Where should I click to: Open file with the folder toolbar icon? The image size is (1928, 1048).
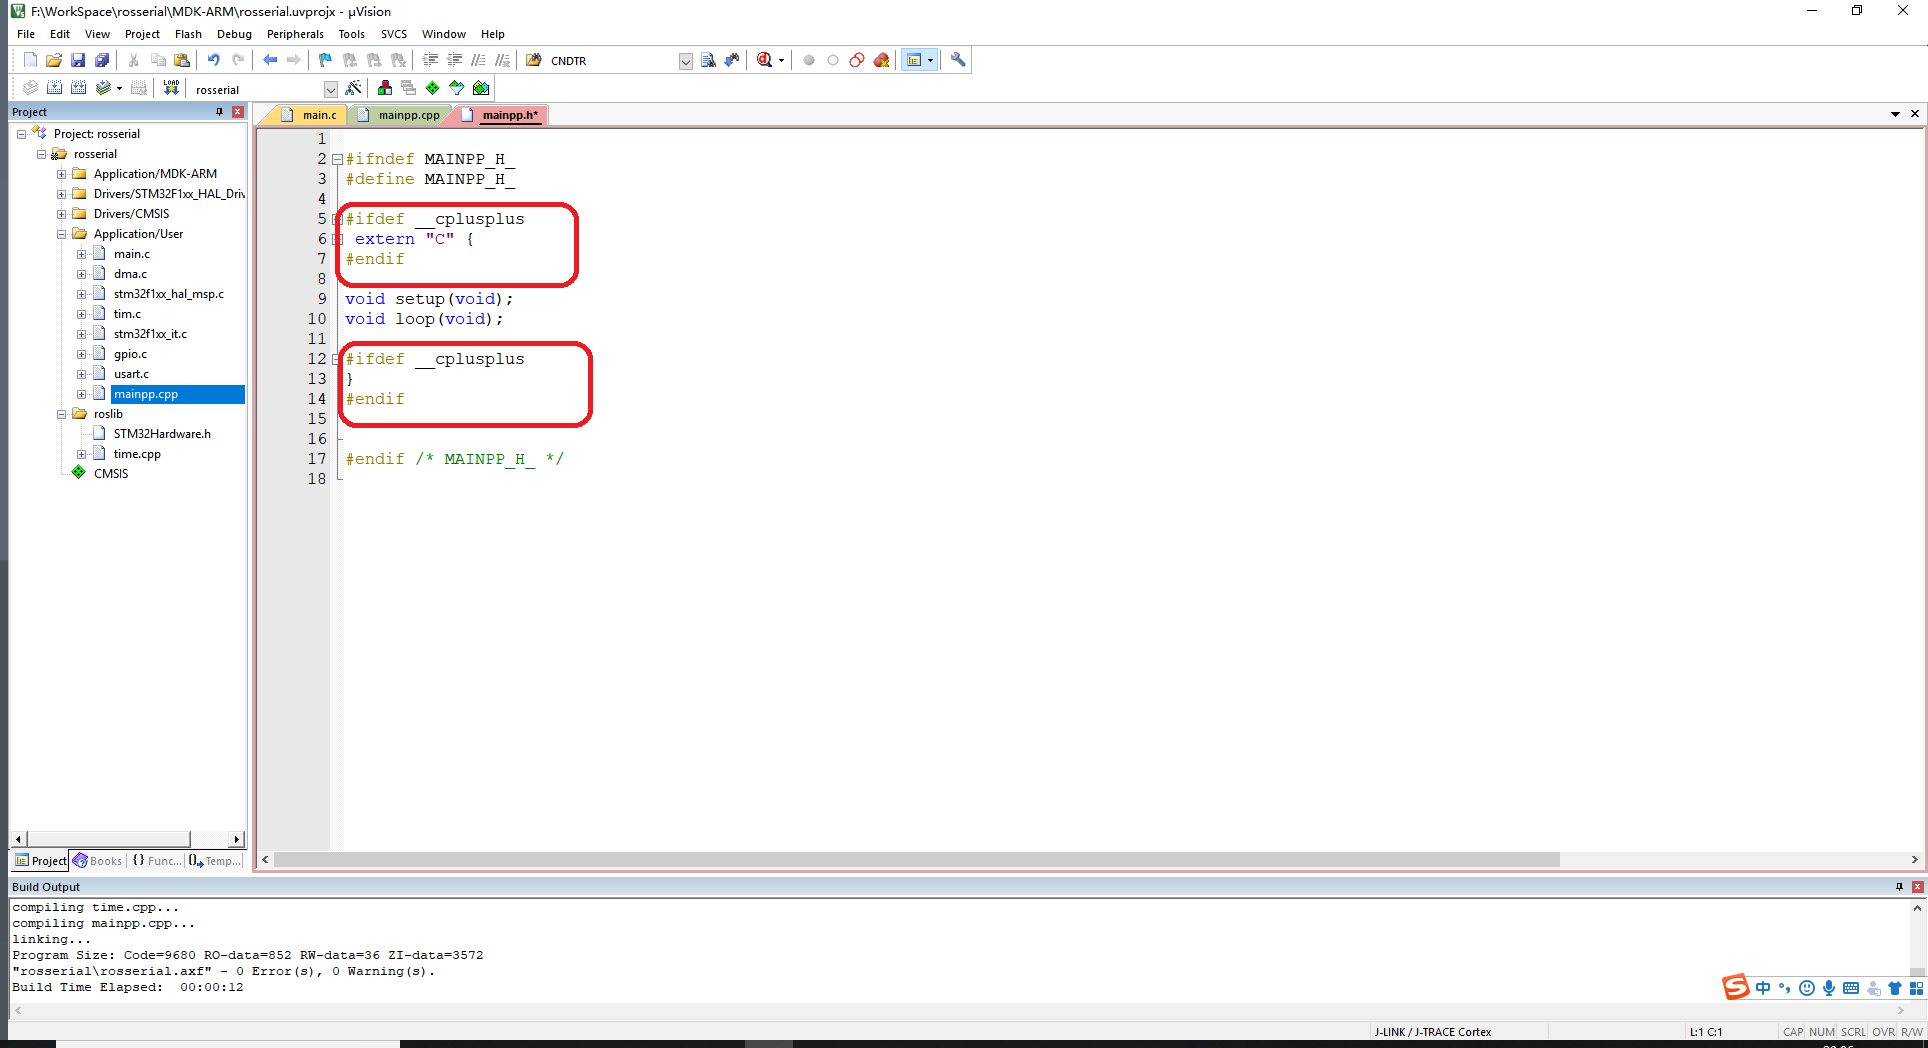pos(54,60)
